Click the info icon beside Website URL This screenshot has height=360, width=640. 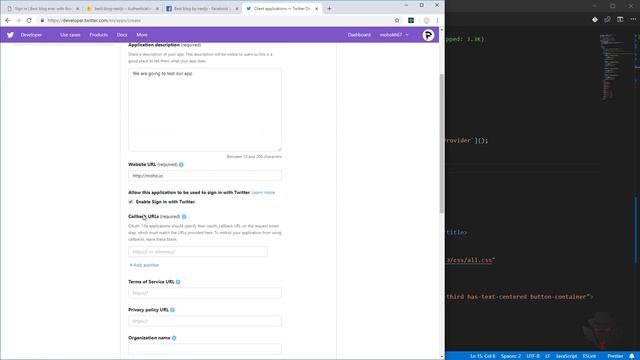pyautogui.click(x=181, y=164)
